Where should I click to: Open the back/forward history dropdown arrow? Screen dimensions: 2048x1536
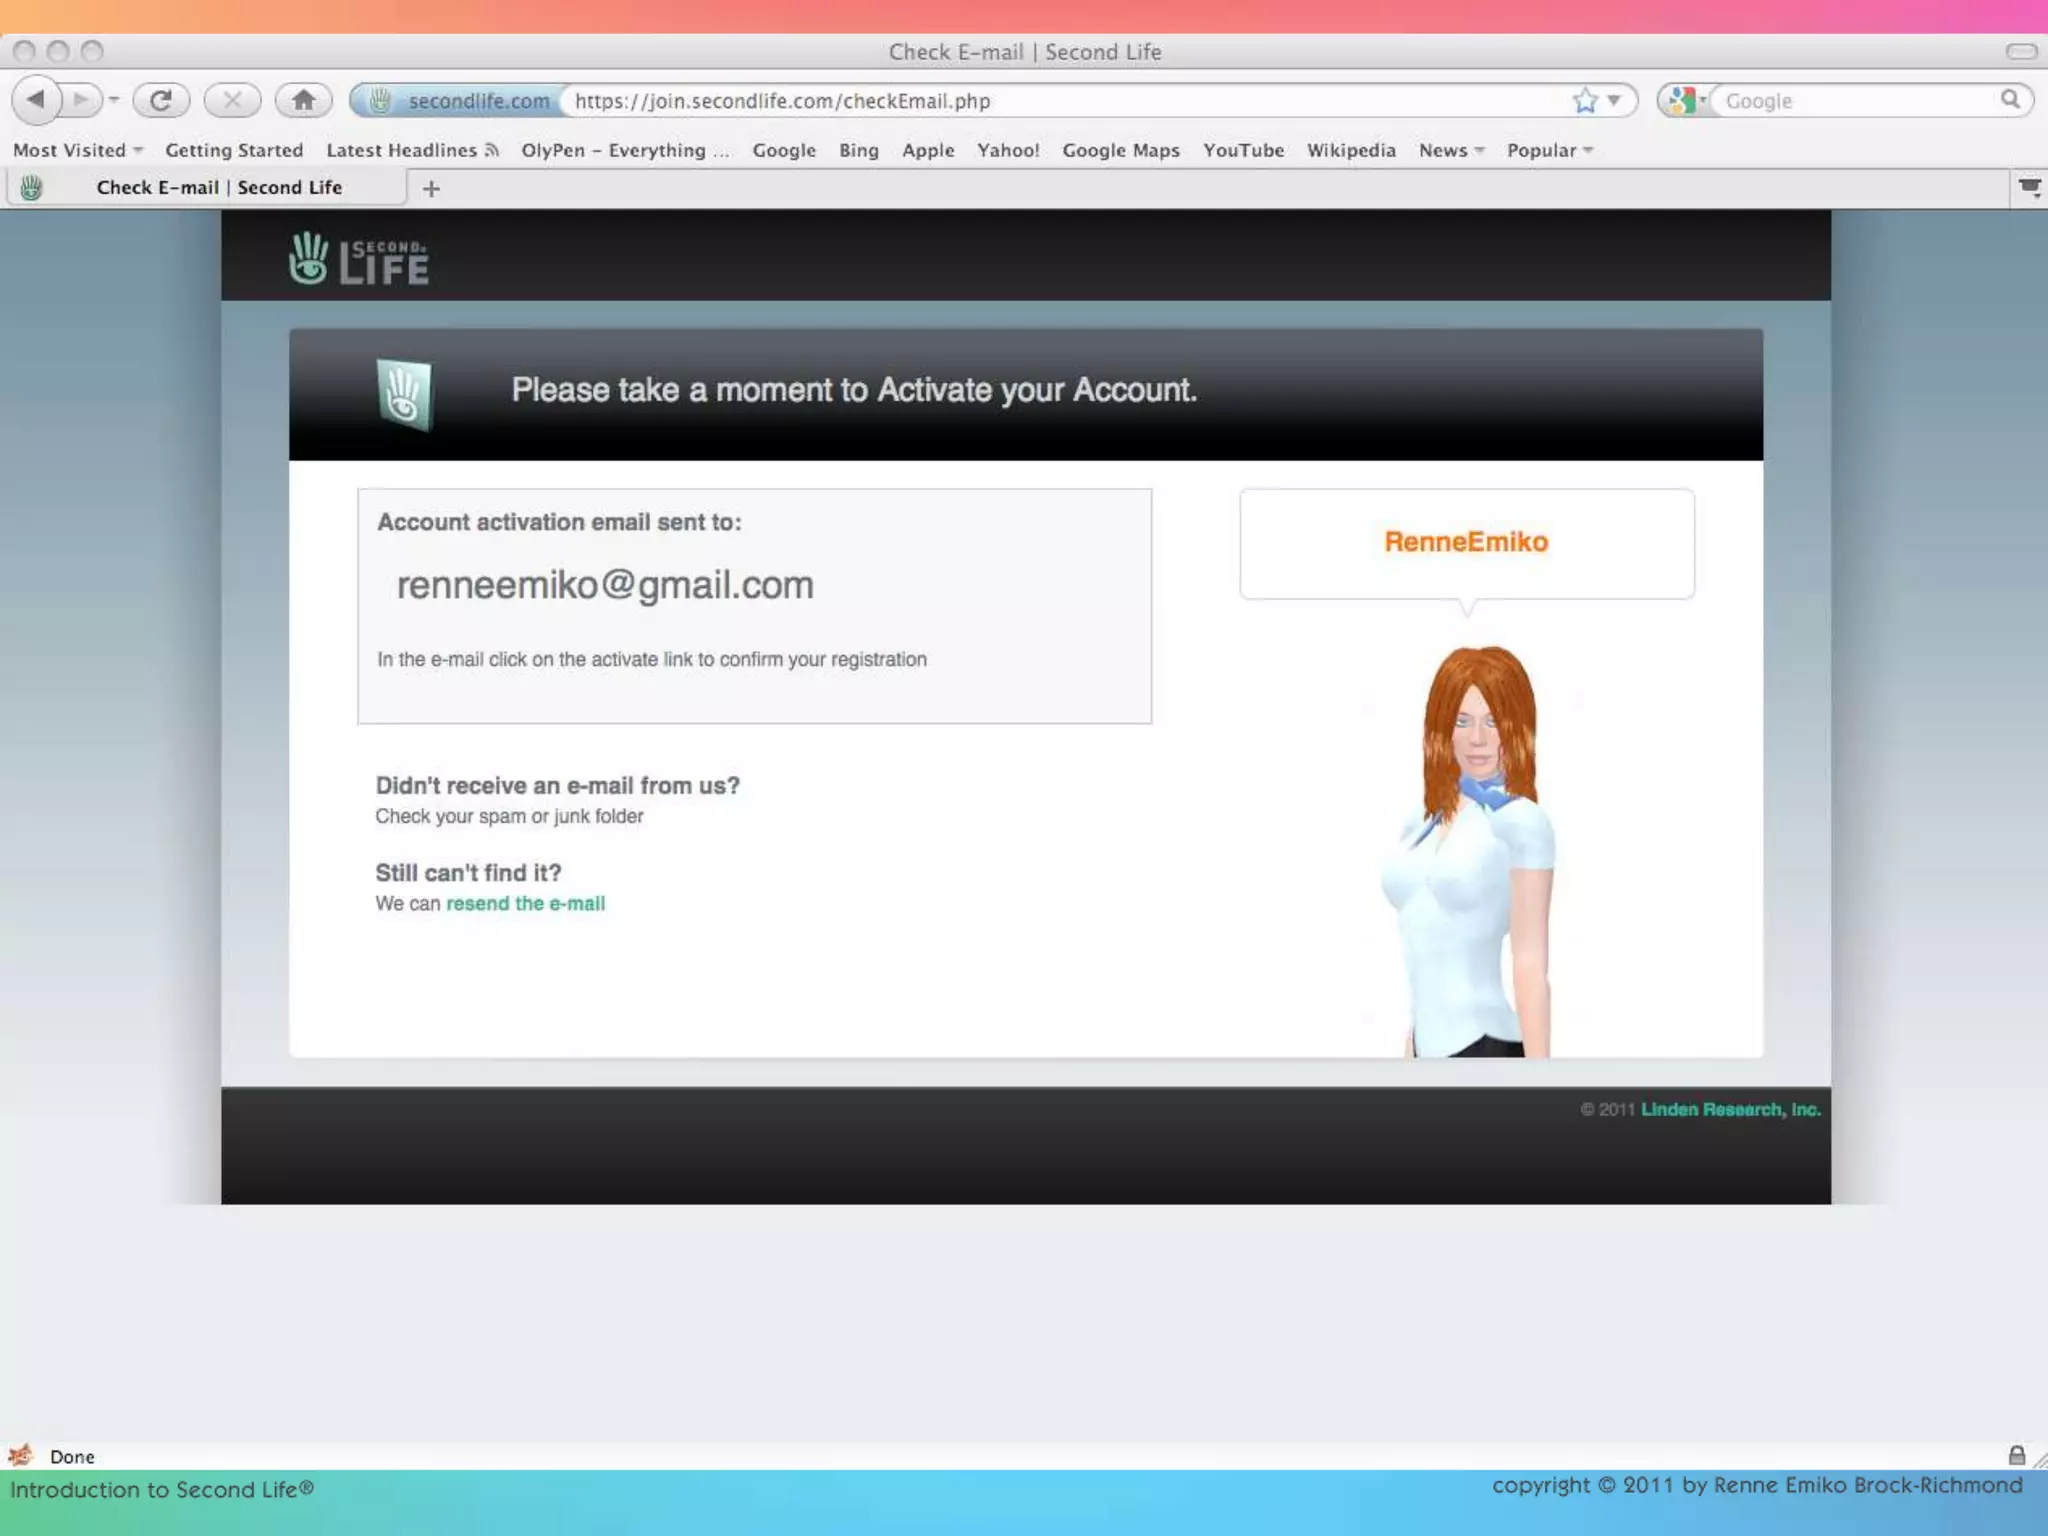tap(114, 100)
